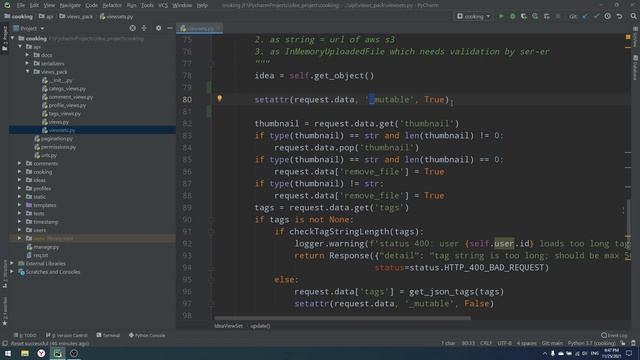The image size is (640, 360).
Task: Open the Python Console tool window
Action: [x=147, y=335]
